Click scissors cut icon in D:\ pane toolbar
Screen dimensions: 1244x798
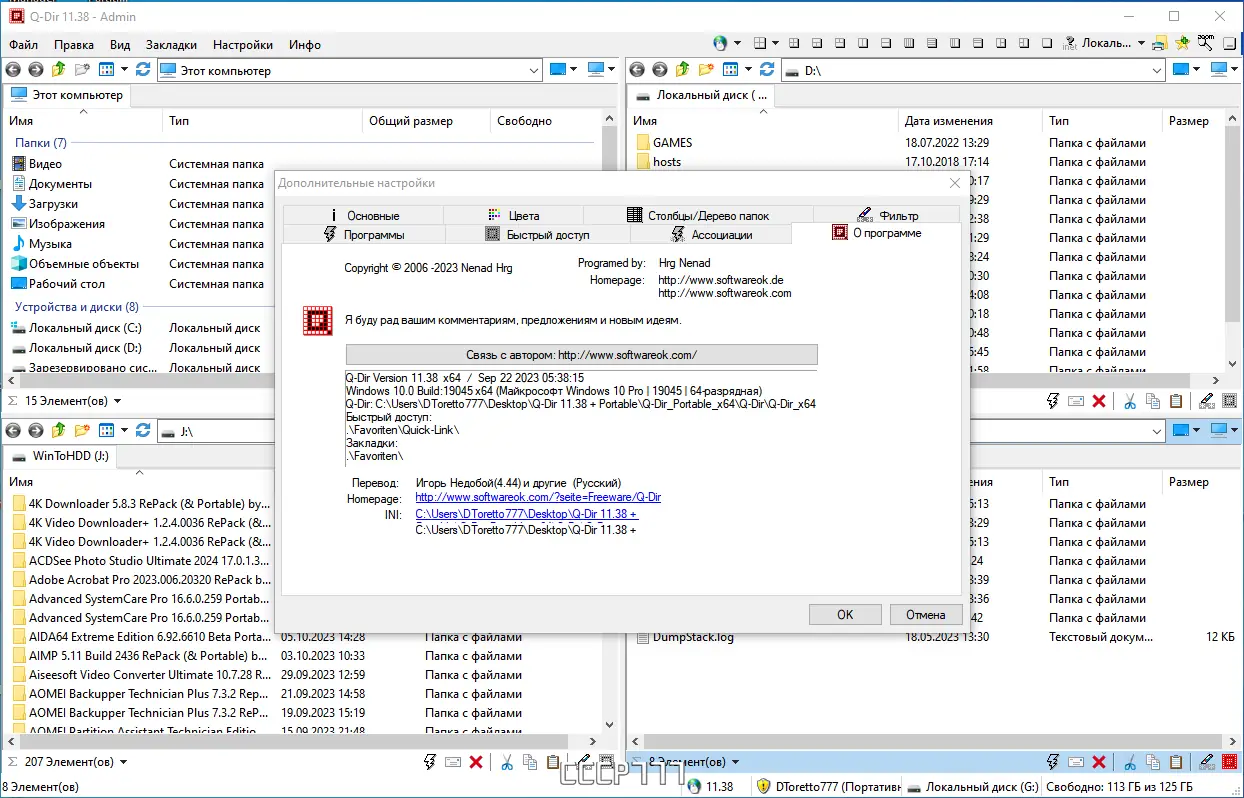point(1130,401)
